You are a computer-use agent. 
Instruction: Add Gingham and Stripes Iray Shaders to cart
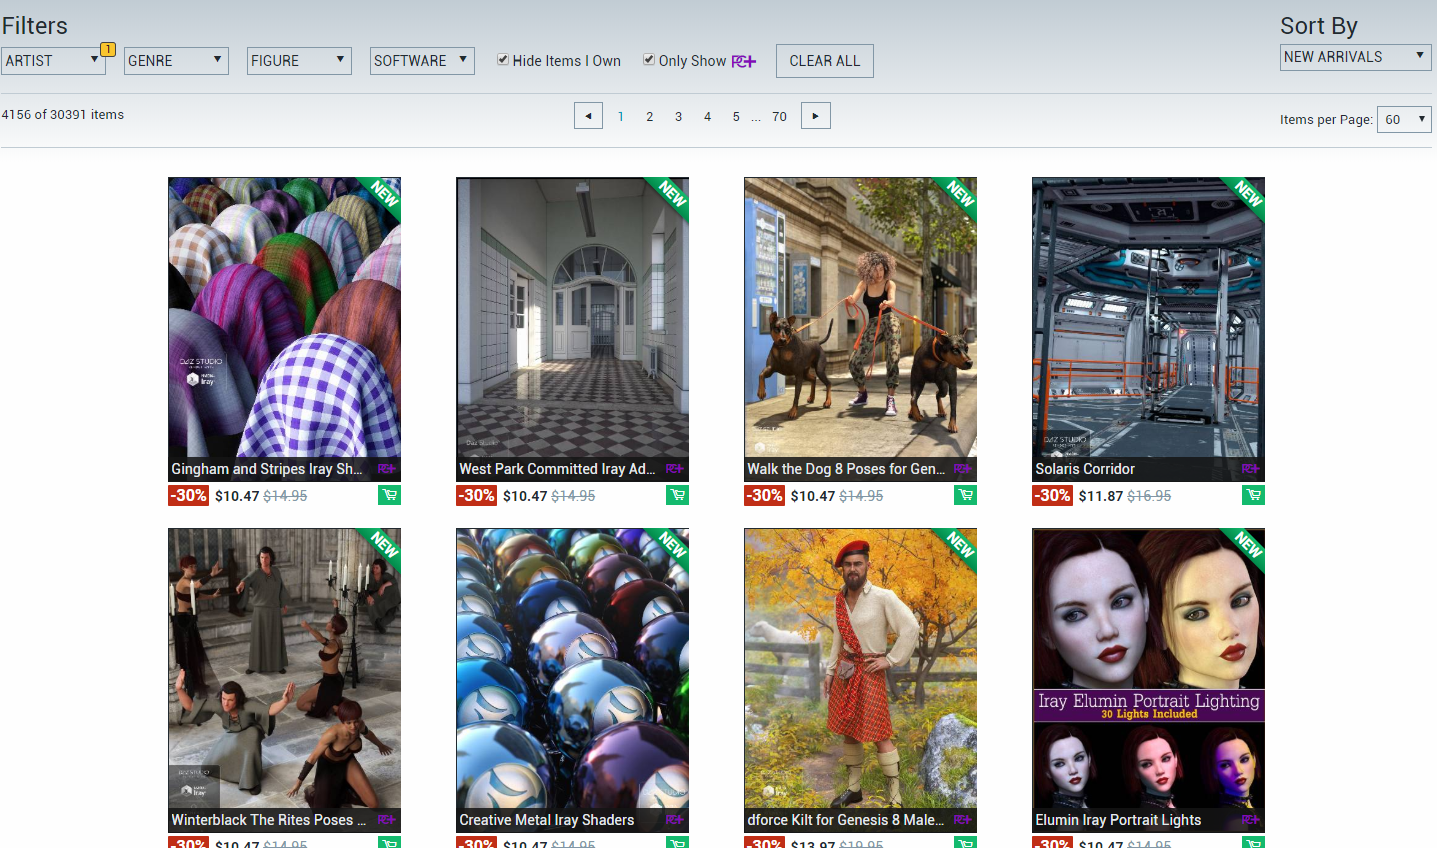pos(389,495)
